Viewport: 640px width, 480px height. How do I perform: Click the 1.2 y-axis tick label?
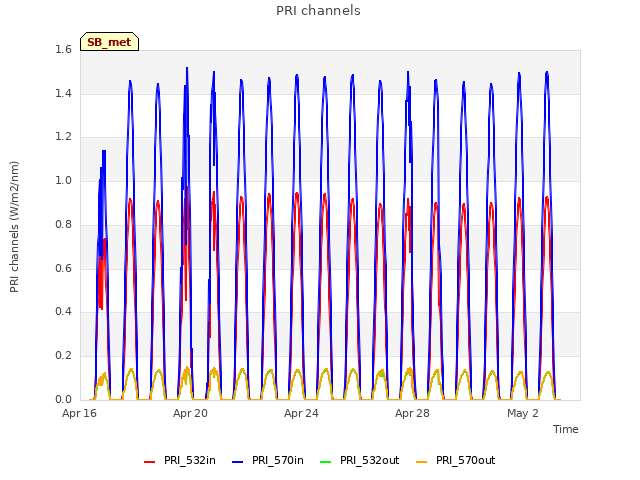pos(63,137)
